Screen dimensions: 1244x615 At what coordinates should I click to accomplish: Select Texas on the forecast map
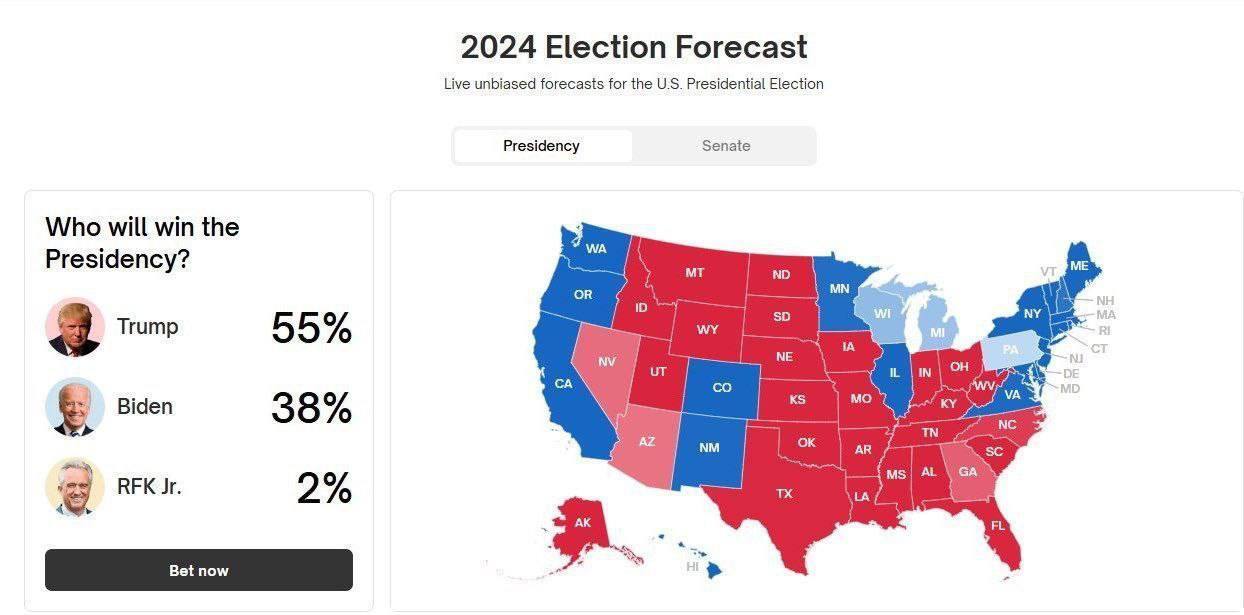pyautogui.click(x=783, y=494)
